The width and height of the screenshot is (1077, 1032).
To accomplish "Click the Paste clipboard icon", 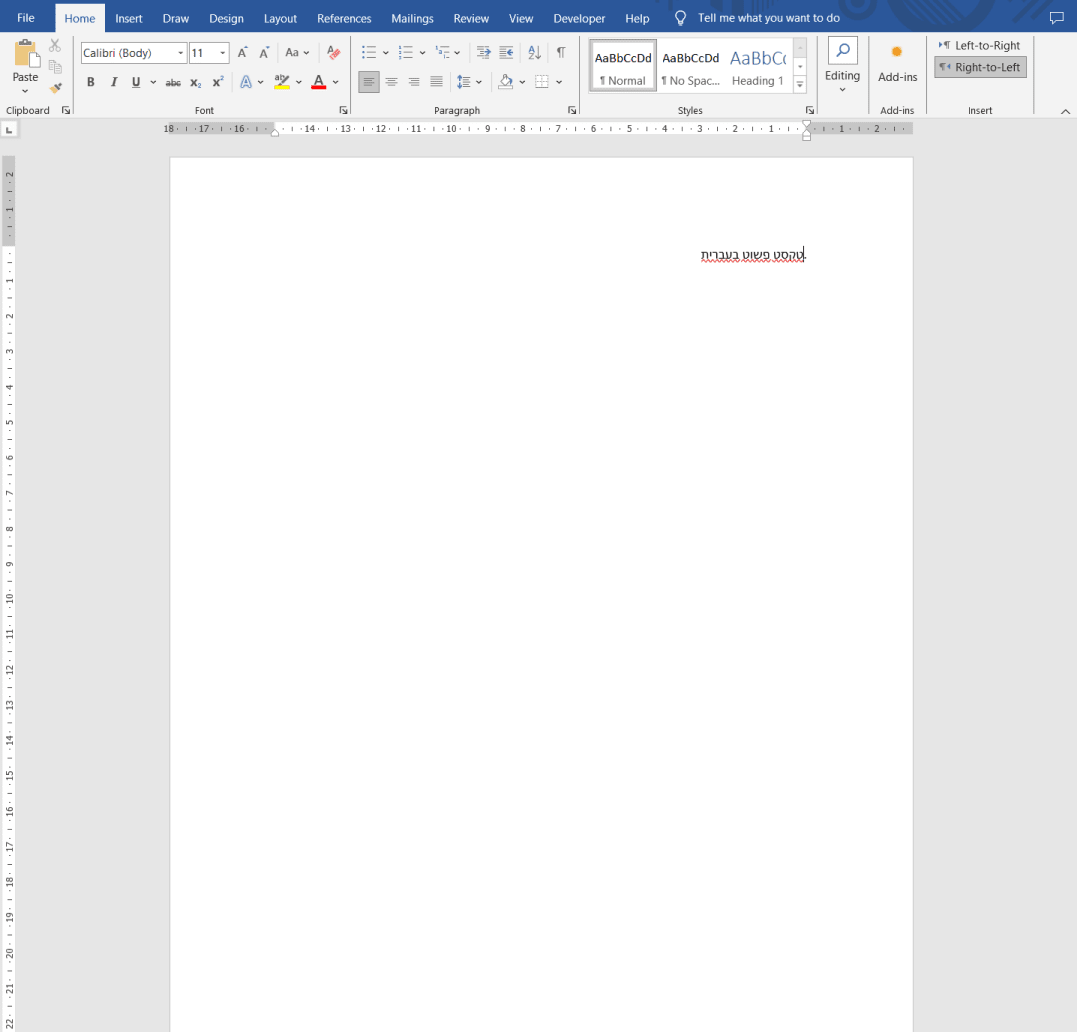I will pos(26,53).
